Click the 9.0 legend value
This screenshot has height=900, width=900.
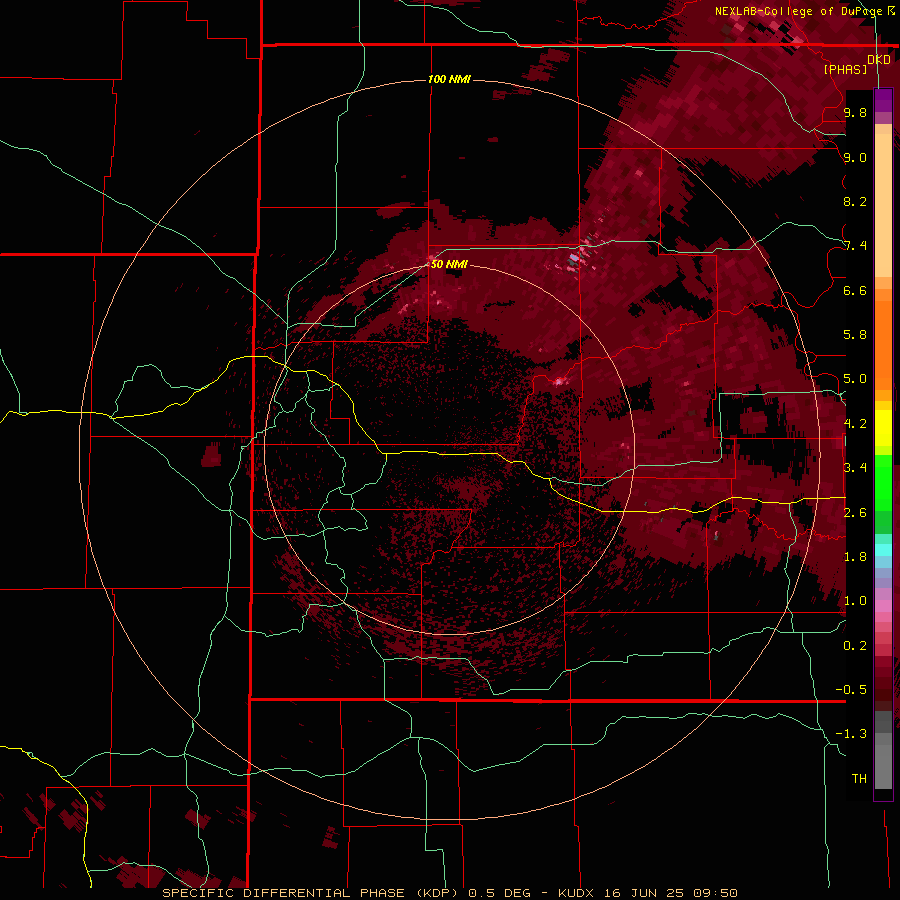click(x=855, y=157)
